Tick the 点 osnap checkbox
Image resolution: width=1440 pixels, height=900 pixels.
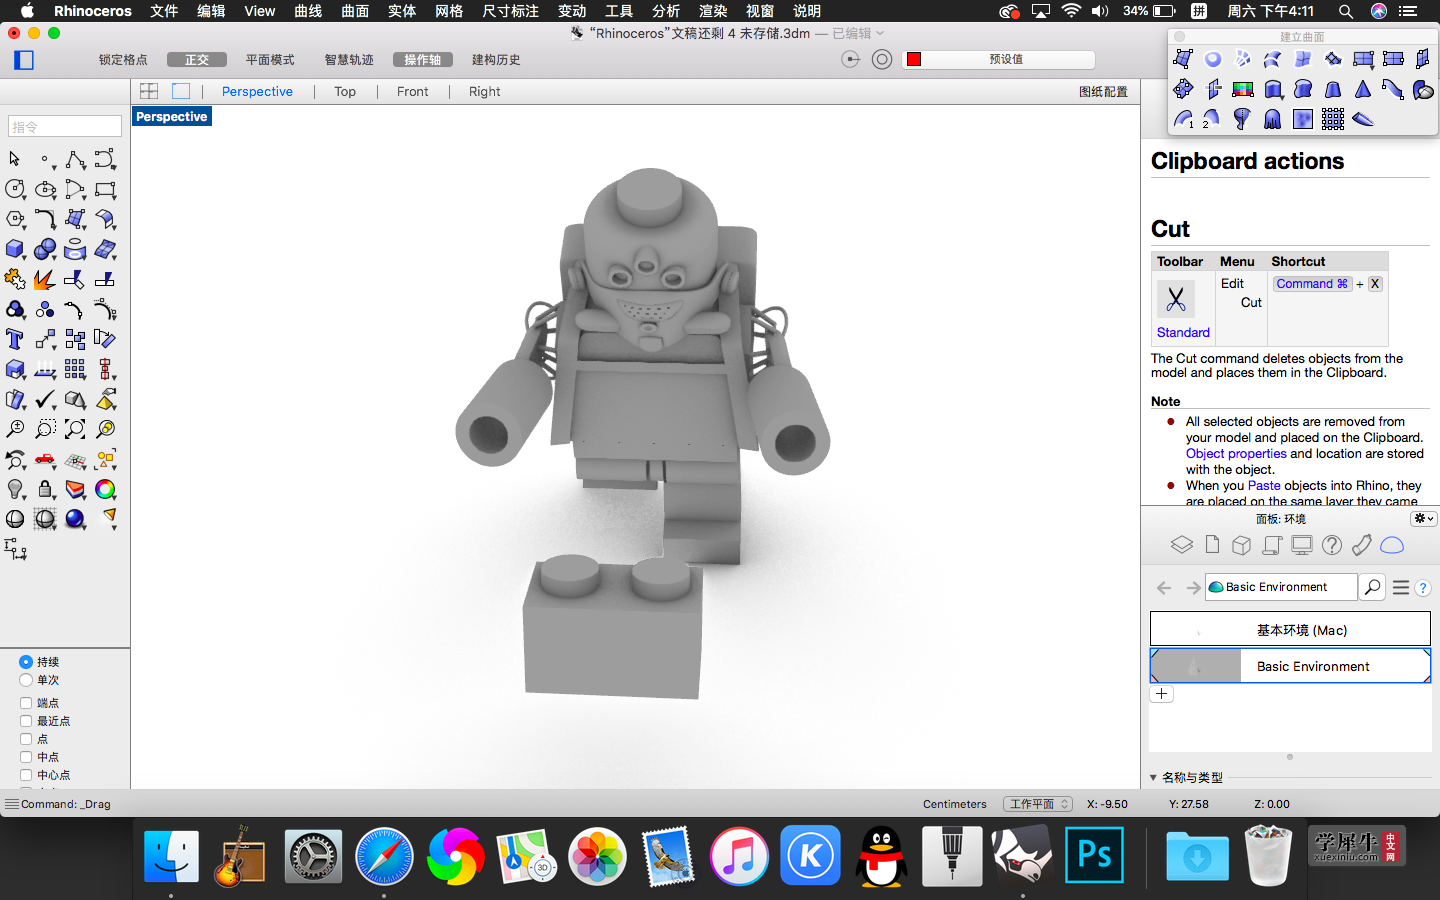(x=26, y=739)
